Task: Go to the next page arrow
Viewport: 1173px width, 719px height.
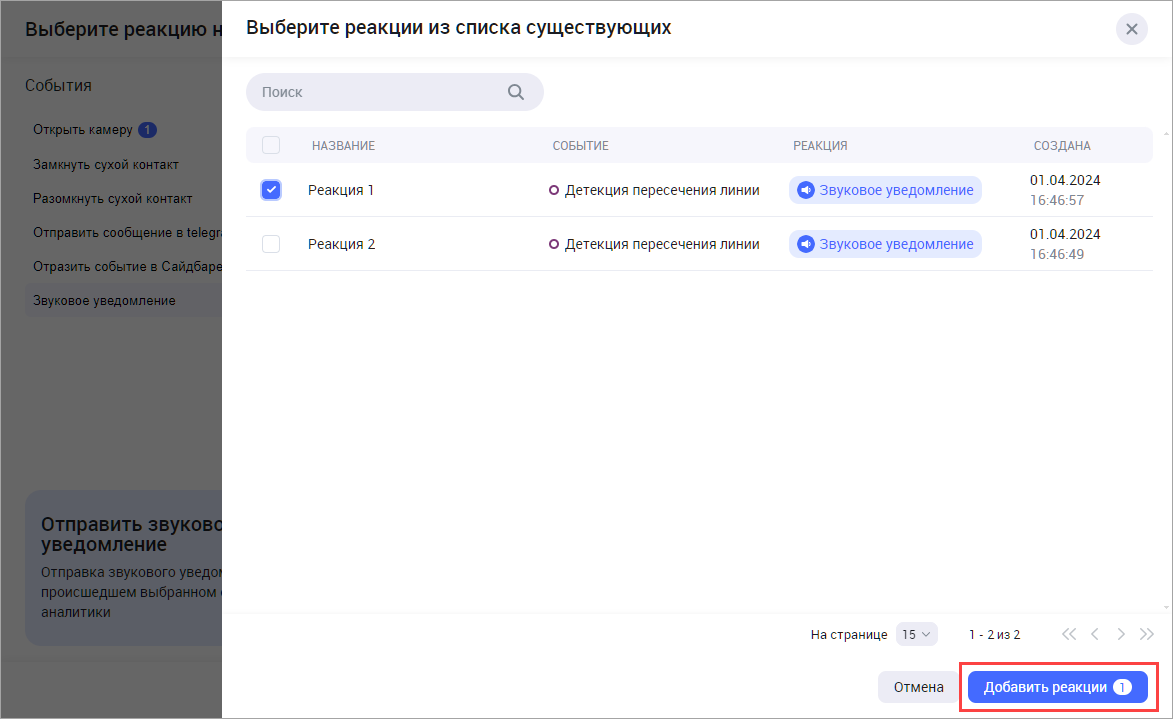Action: coord(1121,634)
